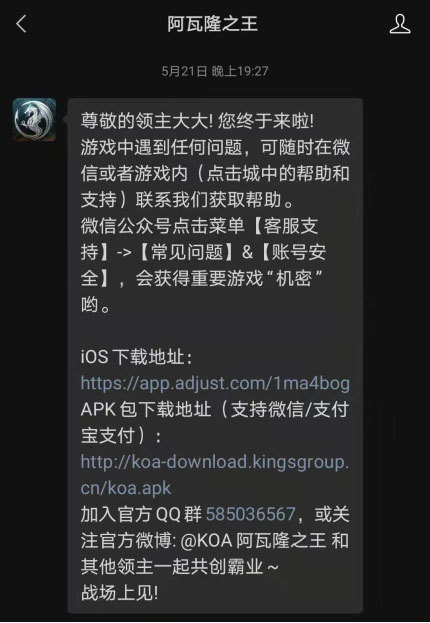Tap the cn/koa.apk link line
The height and width of the screenshot is (623, 430).
coord(126,488)
